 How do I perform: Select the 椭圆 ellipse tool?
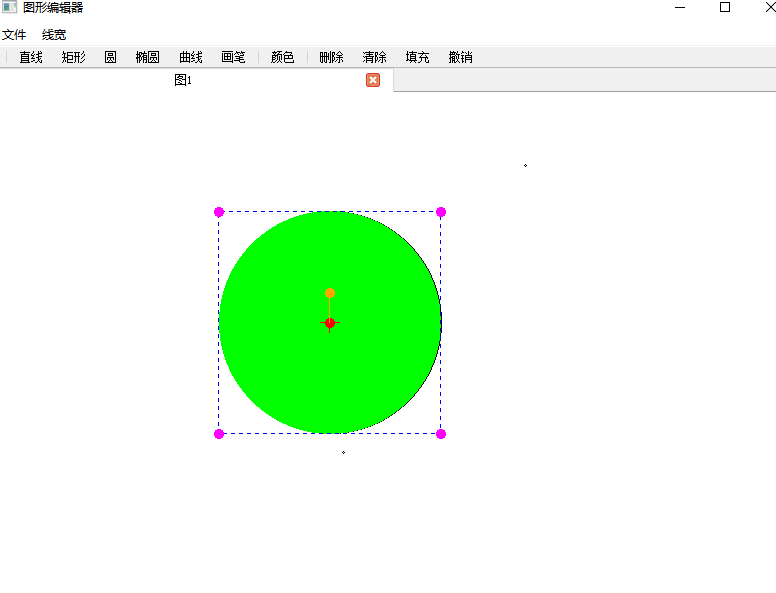point(147,57)
